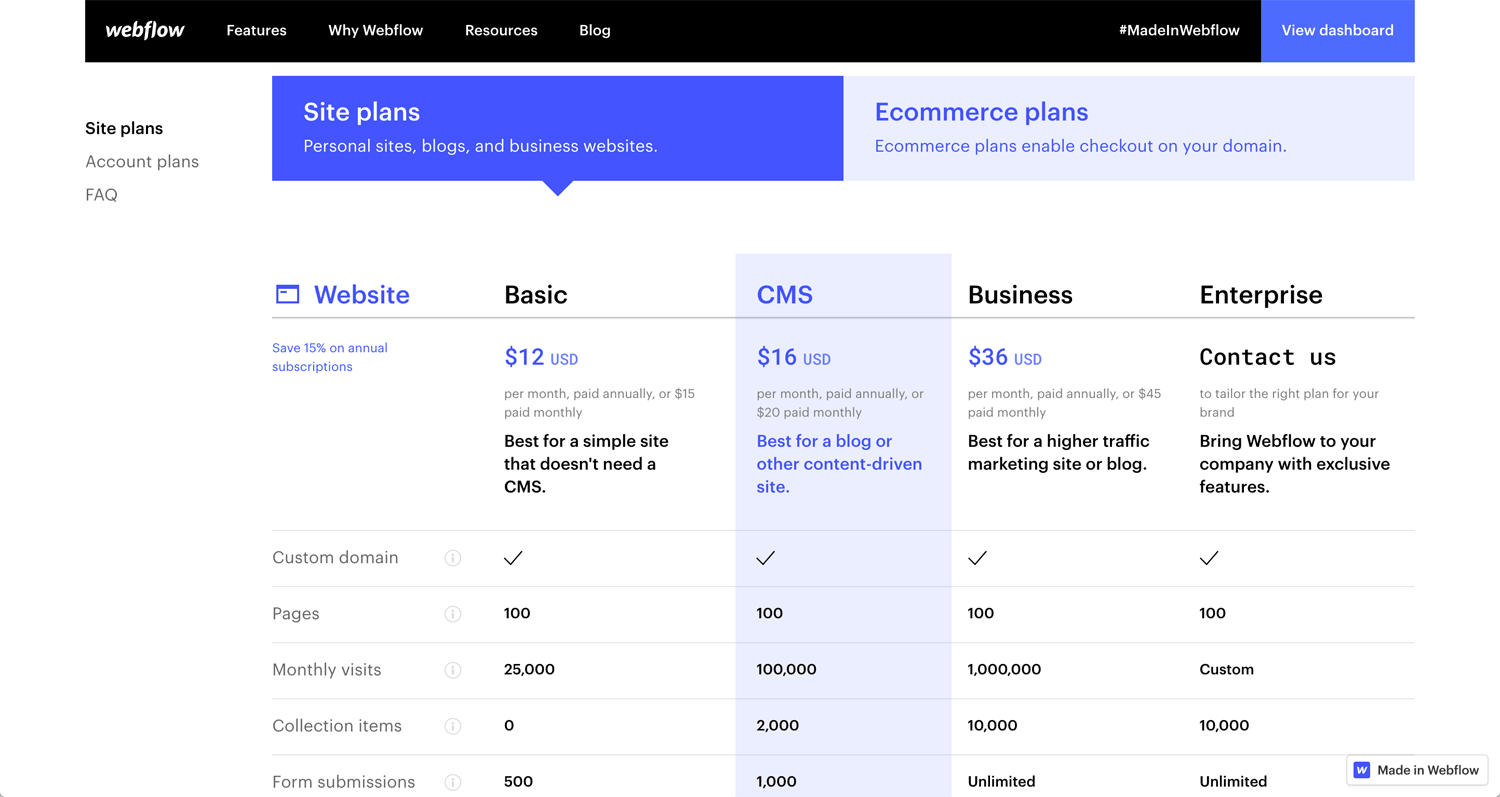This screenshot has width=1500, height=797.
Task: Click Contact us under Enterprise
Action: click(1268, 357)
